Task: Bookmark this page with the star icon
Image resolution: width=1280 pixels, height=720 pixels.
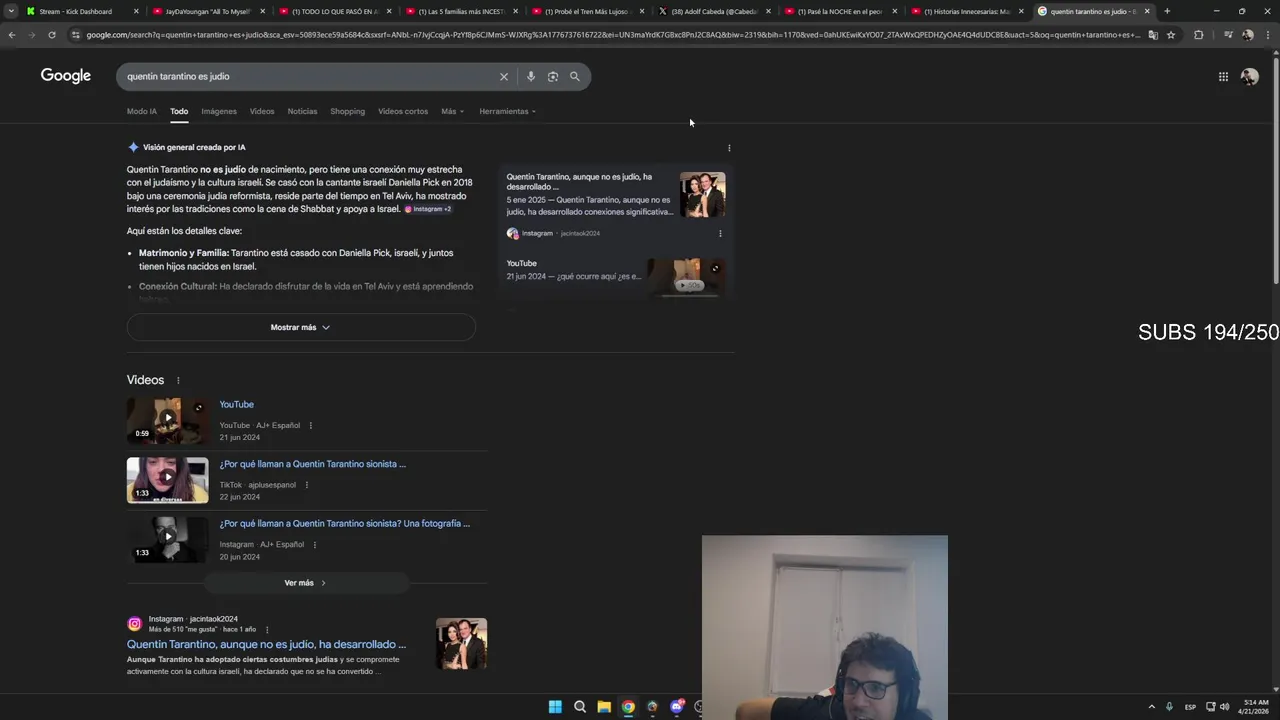Action: click(x=1171, y=35)
